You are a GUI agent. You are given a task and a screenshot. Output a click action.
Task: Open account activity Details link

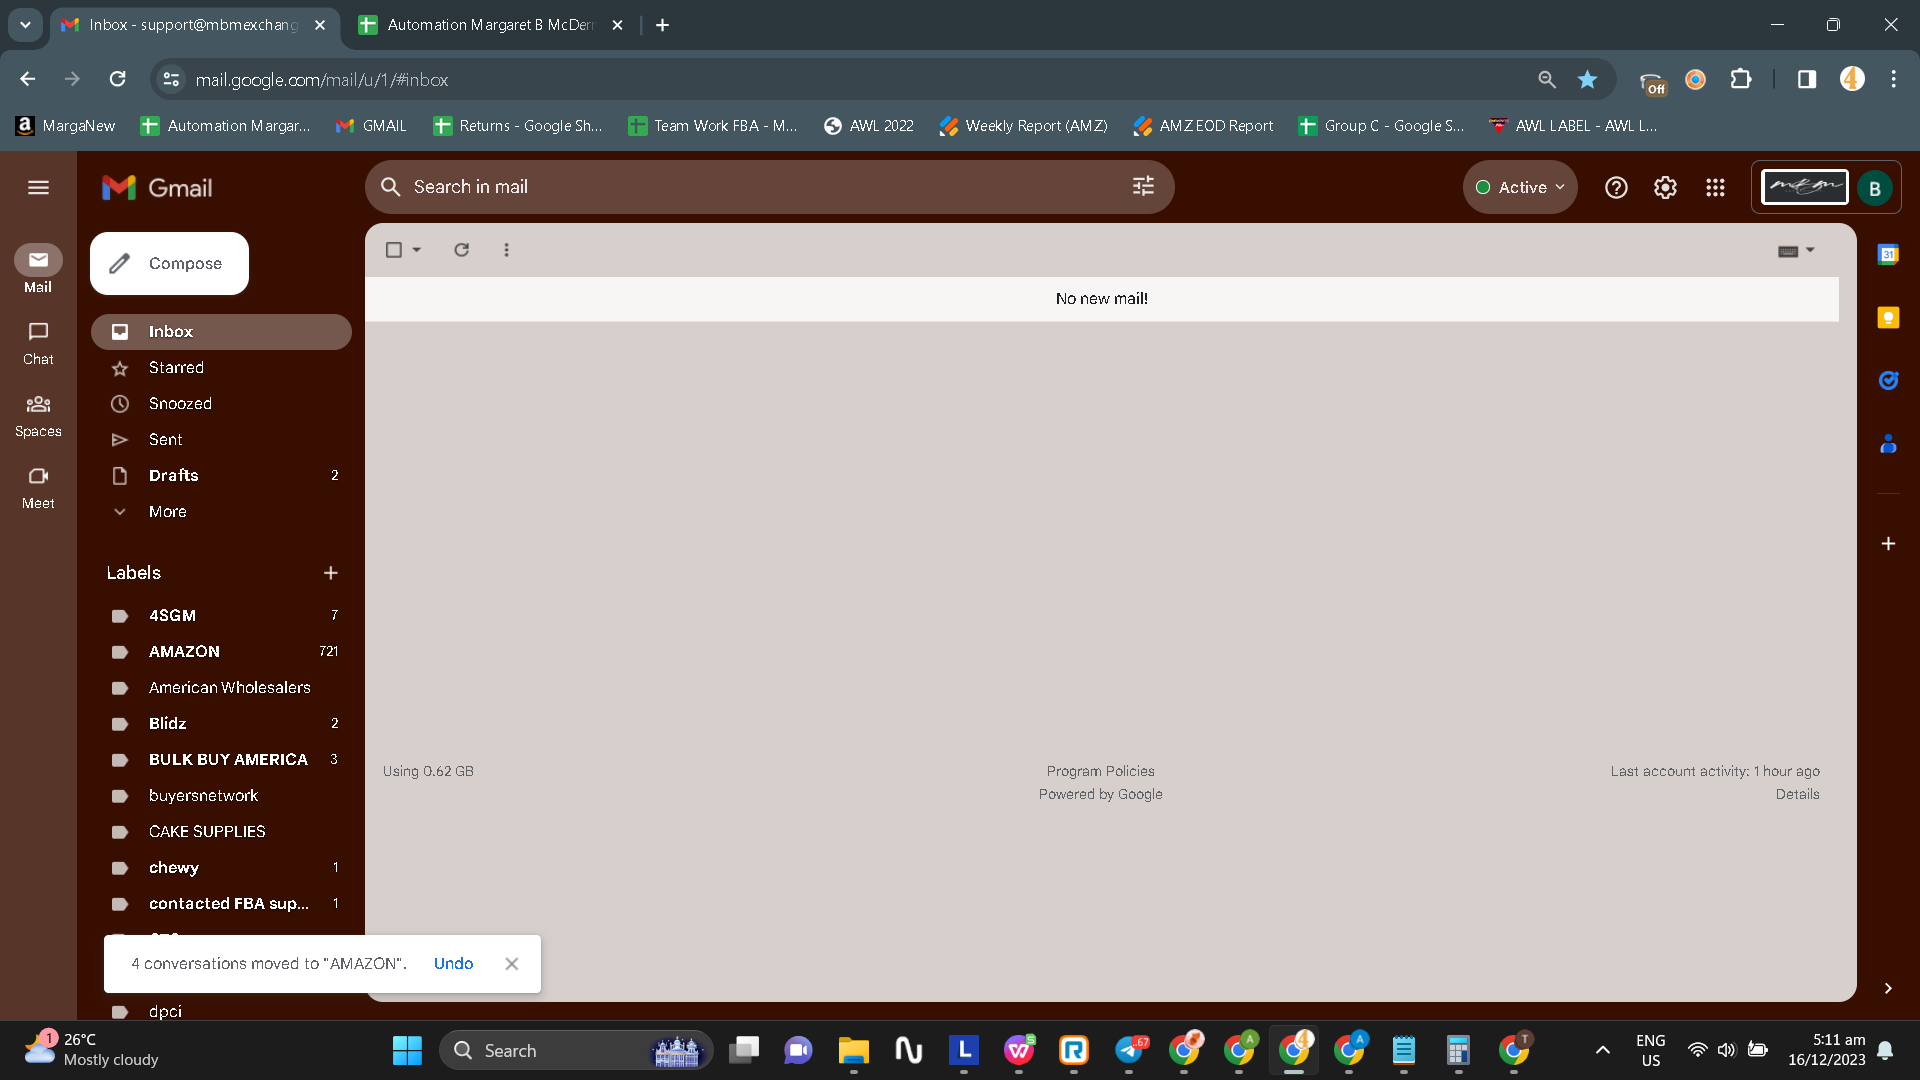tap(1797, 794)
